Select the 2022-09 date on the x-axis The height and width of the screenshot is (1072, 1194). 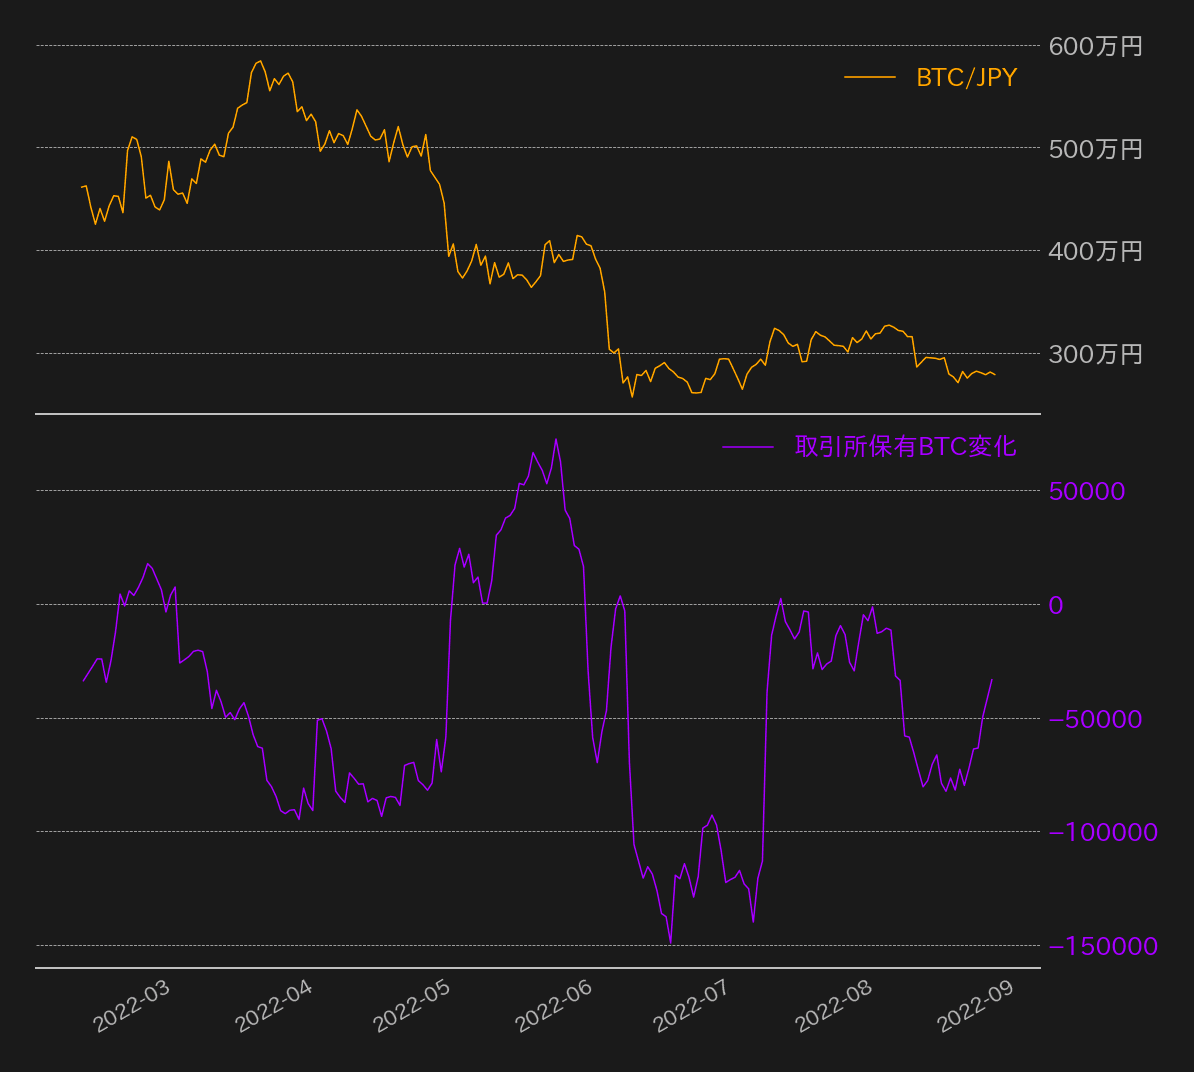(x=976, y=1006)
